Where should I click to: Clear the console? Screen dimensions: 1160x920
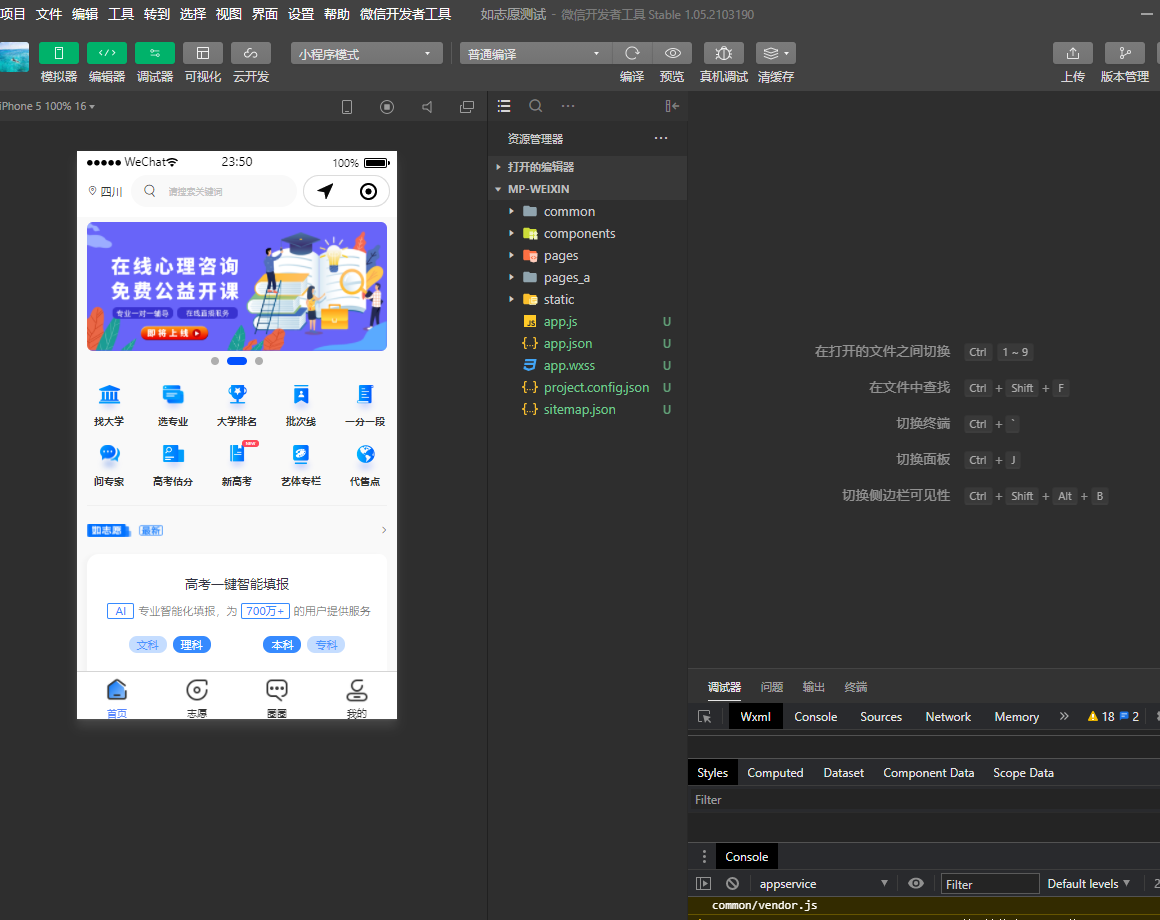(x=732, y=884)
